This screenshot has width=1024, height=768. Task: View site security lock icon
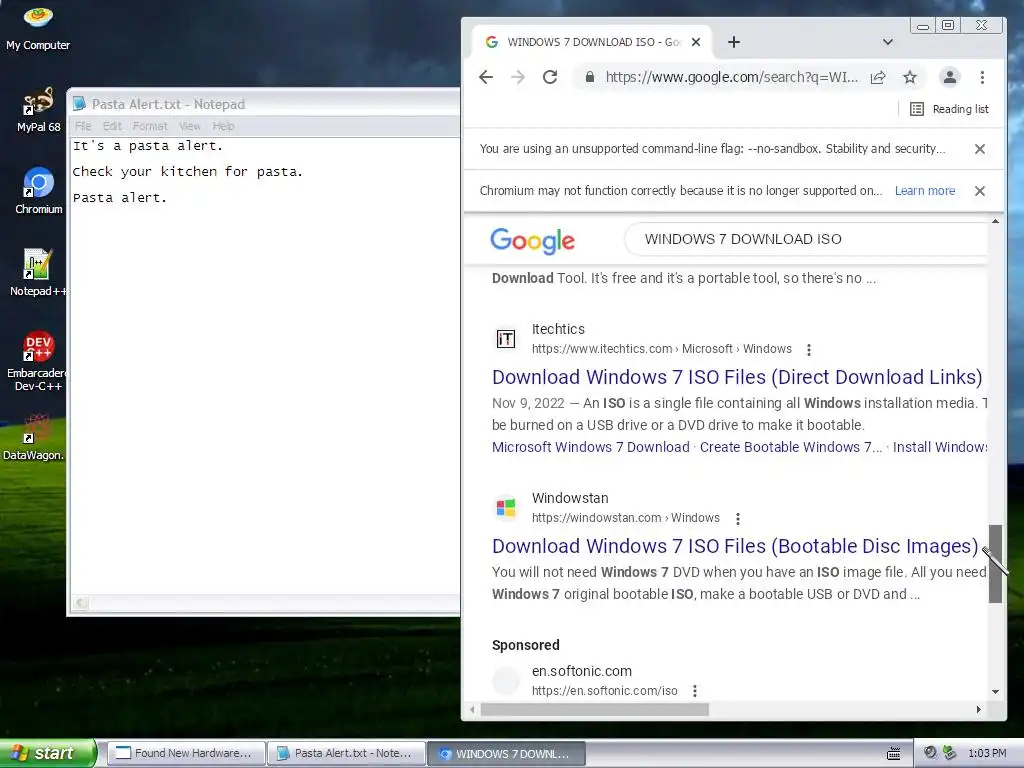[590, 77]
